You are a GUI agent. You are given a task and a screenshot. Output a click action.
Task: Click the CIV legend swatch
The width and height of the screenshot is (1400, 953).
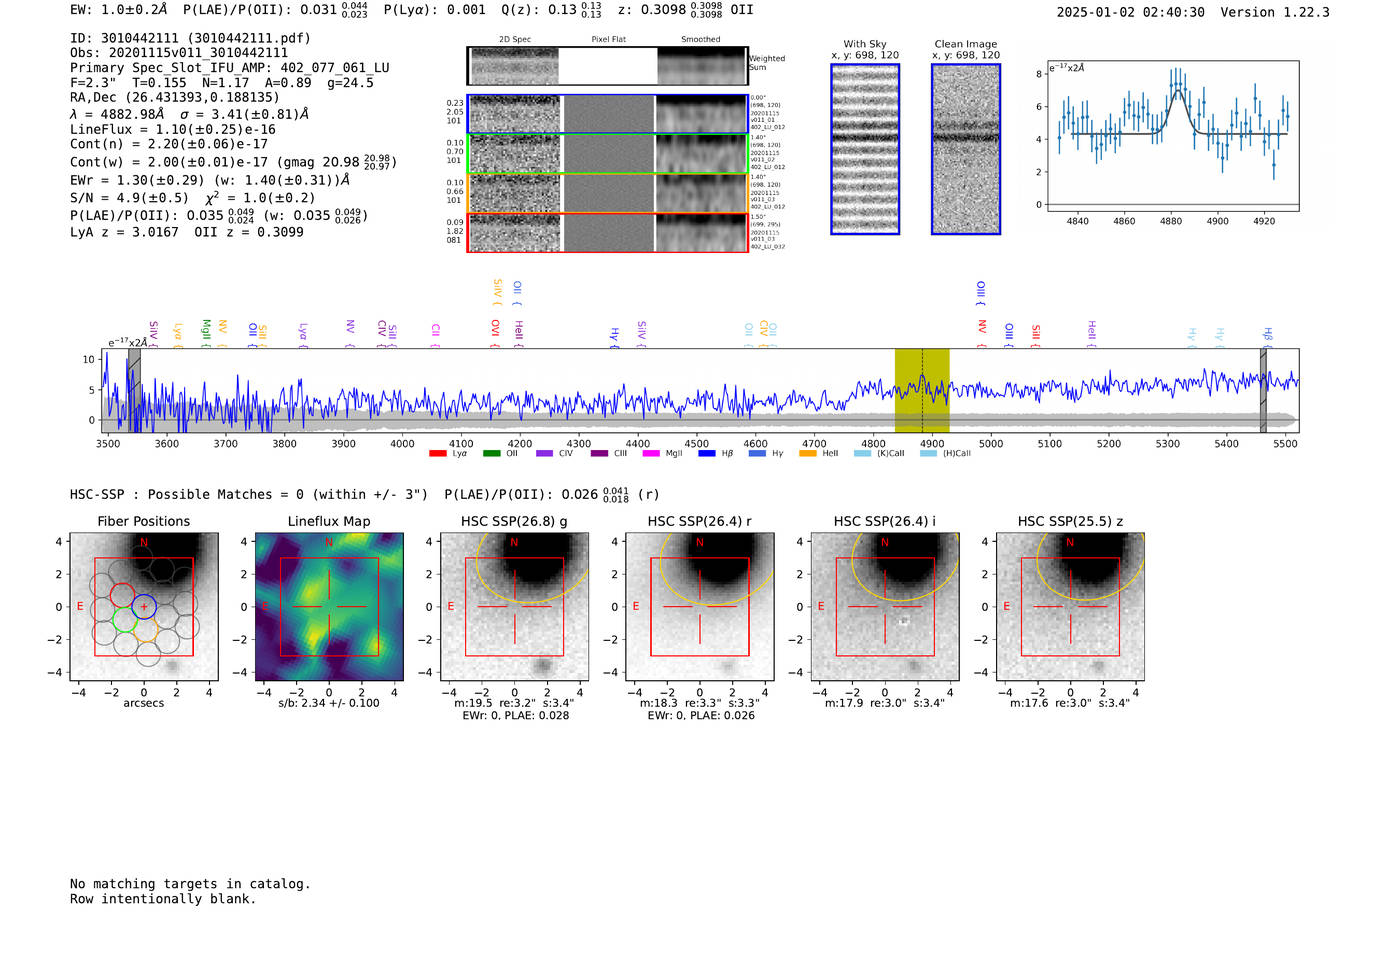[x=544, y=454]
